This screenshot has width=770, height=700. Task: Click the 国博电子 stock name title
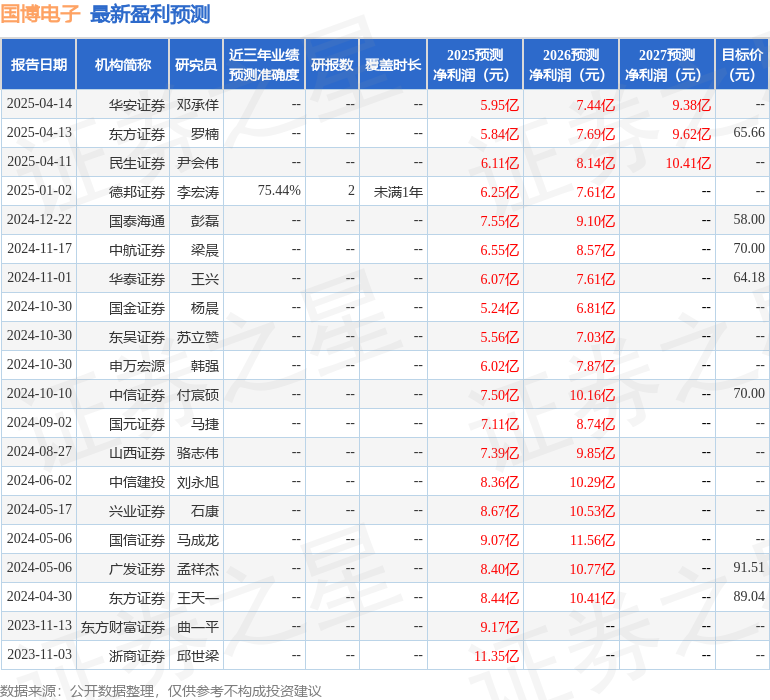tap(41, 14)
